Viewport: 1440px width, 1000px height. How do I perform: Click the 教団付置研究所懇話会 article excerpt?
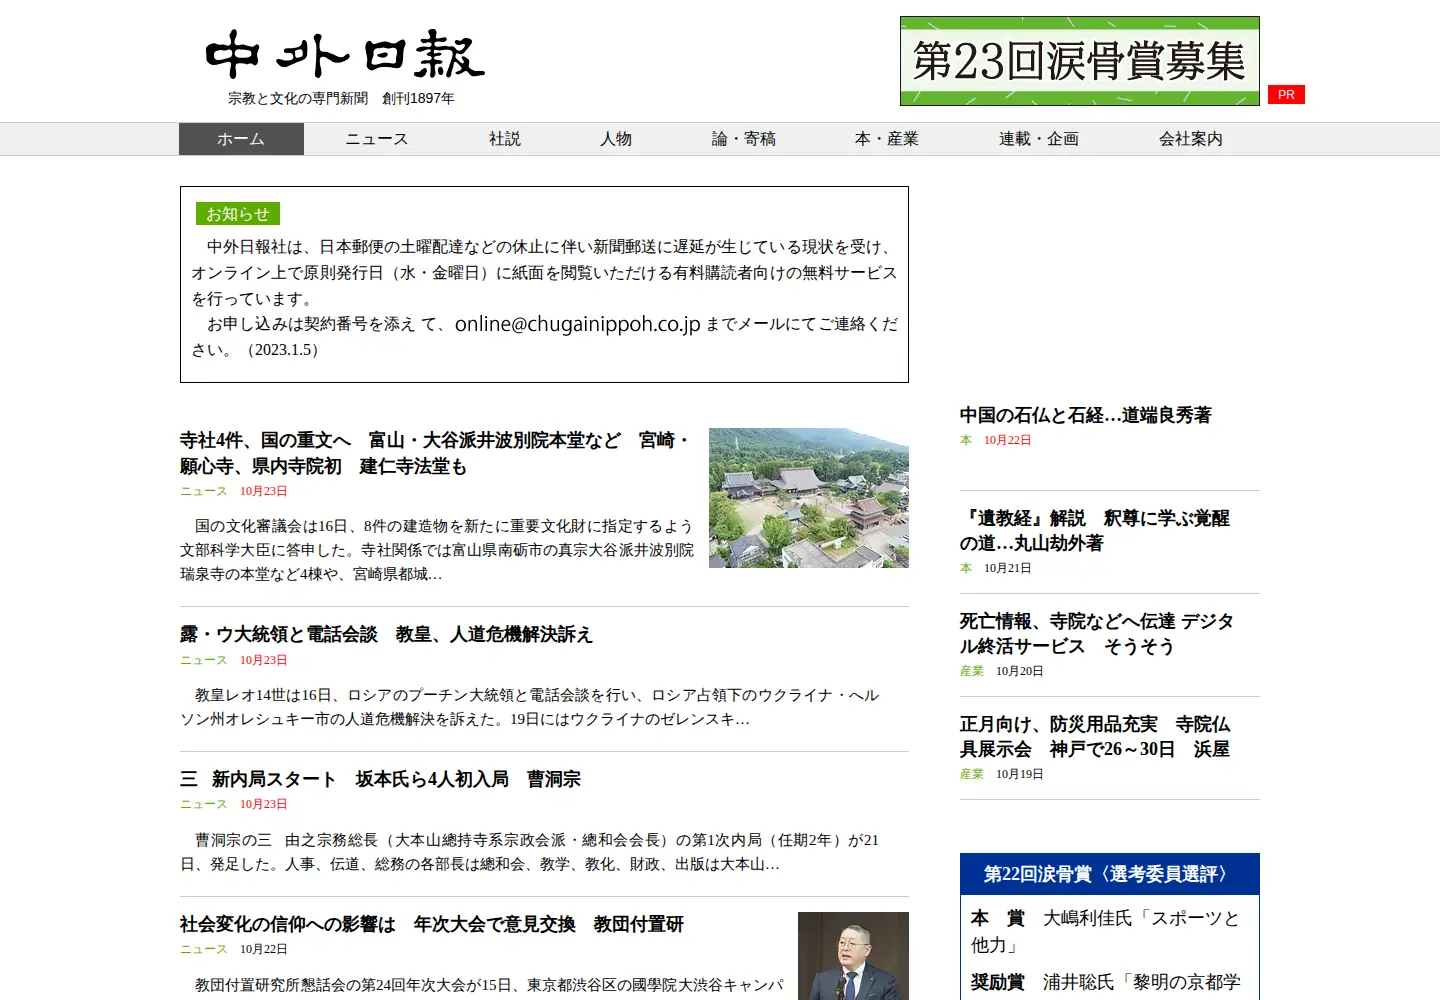(489, 985)
